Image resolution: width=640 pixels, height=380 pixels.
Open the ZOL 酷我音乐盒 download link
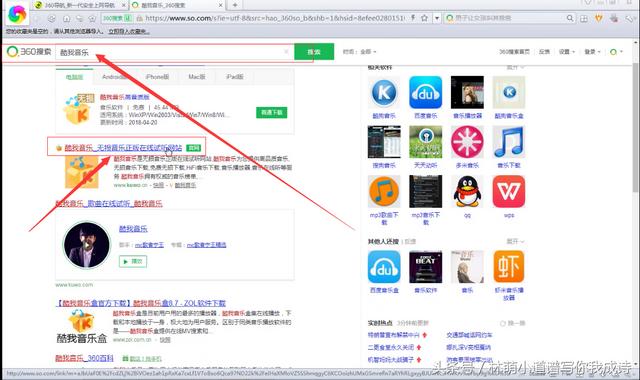(141, 303)
